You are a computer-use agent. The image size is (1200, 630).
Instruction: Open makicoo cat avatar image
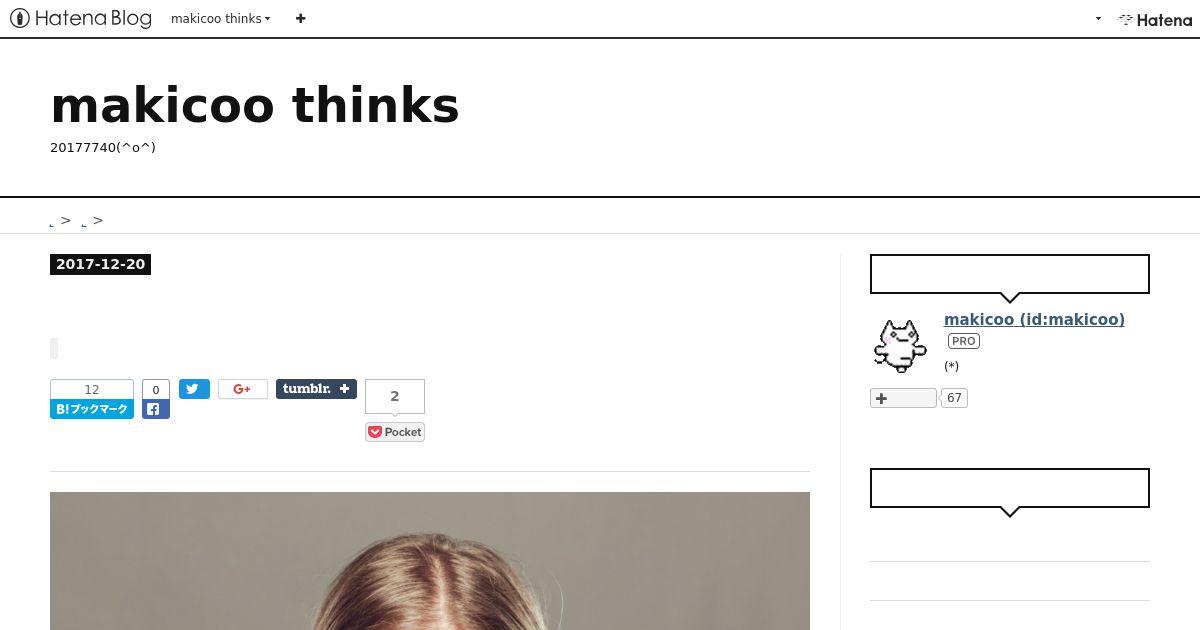pyautogui.click(x=899, y=345)
